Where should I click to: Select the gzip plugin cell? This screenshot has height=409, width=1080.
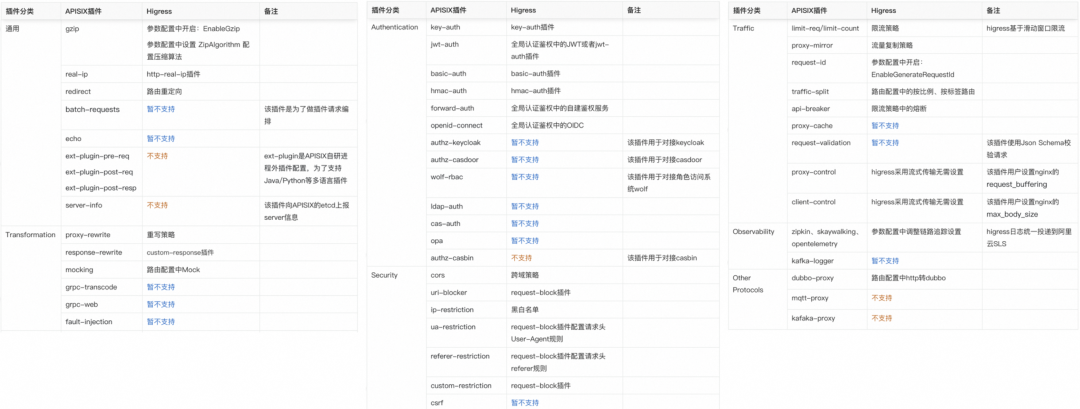coord(73,29)
